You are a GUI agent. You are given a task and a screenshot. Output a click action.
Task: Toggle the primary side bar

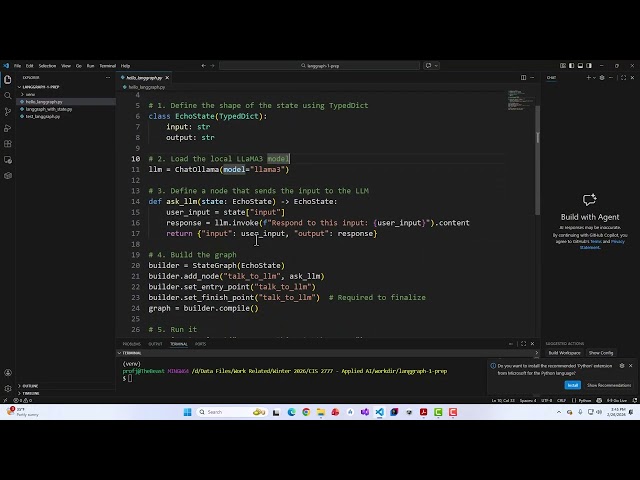(x=571, y=66)
